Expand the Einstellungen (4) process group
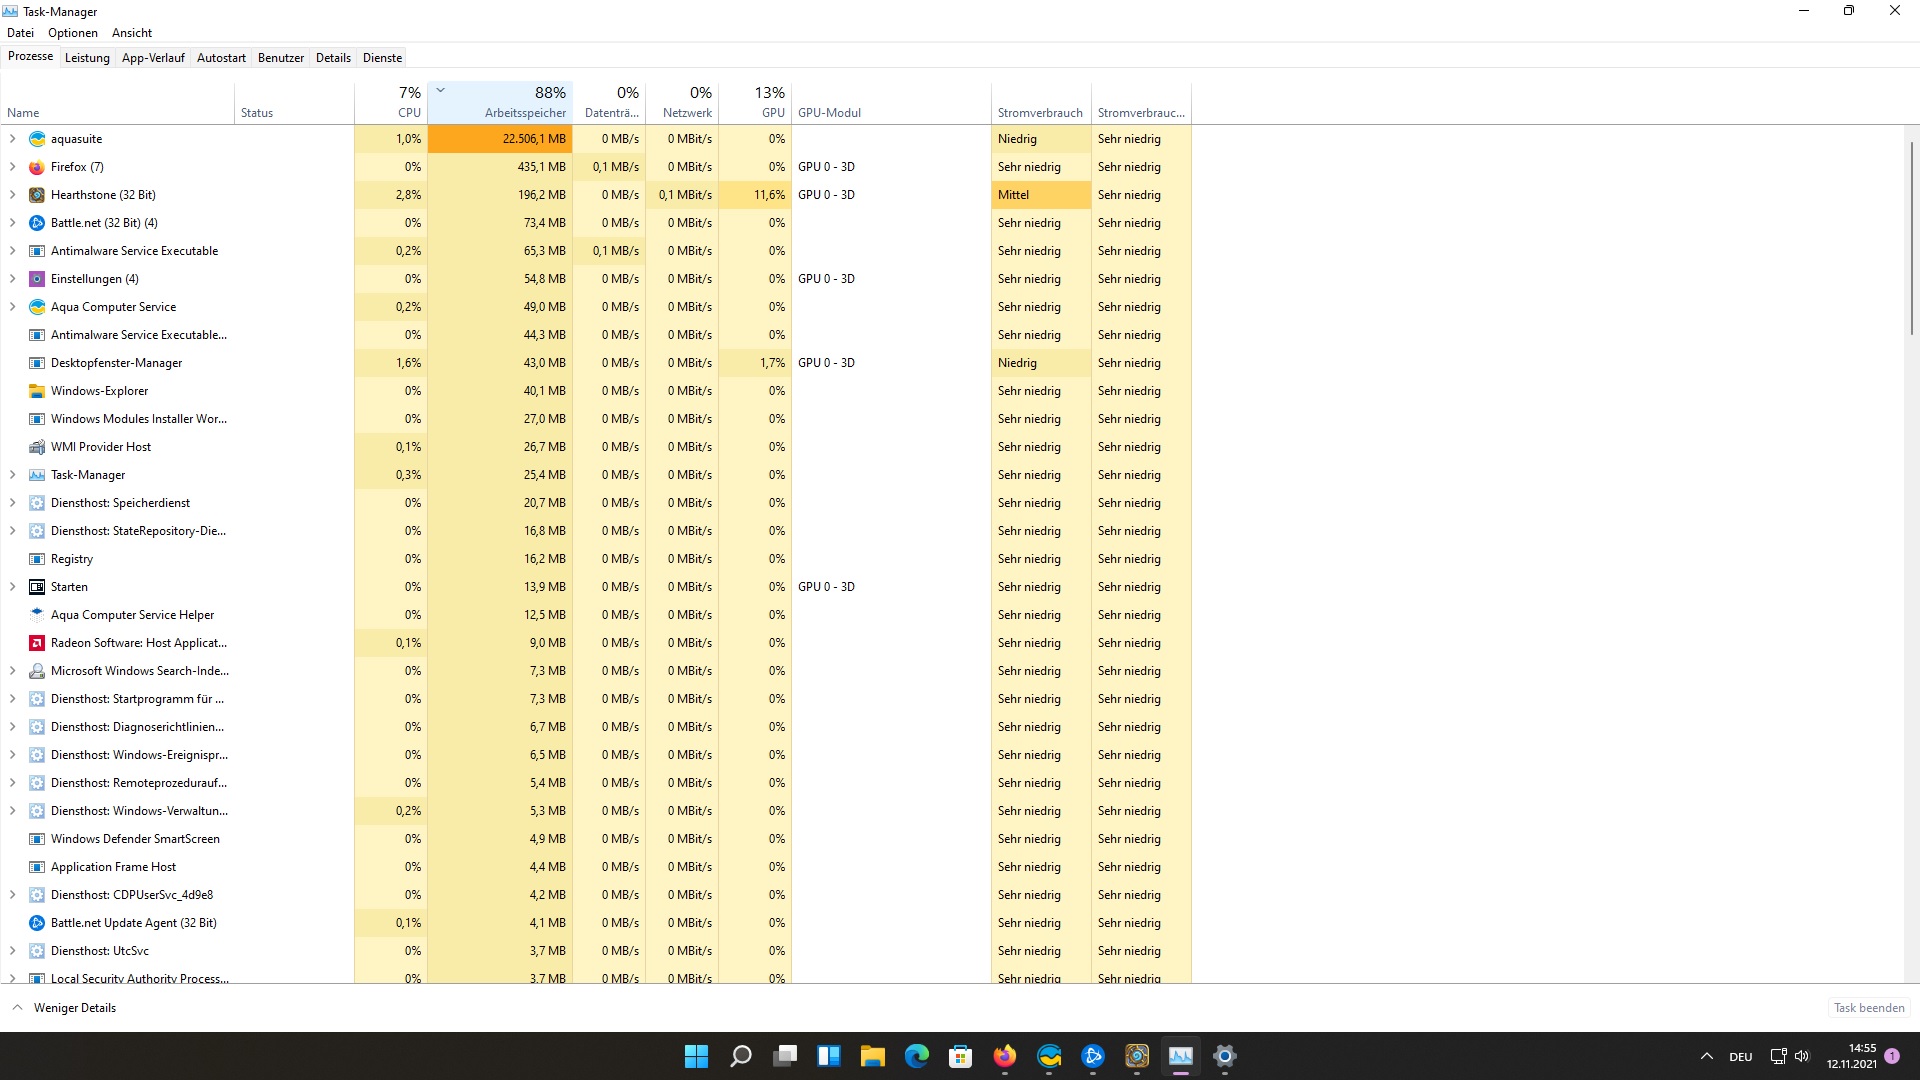The width and height of the screenshot is (1920, 1080). [12, 279]
